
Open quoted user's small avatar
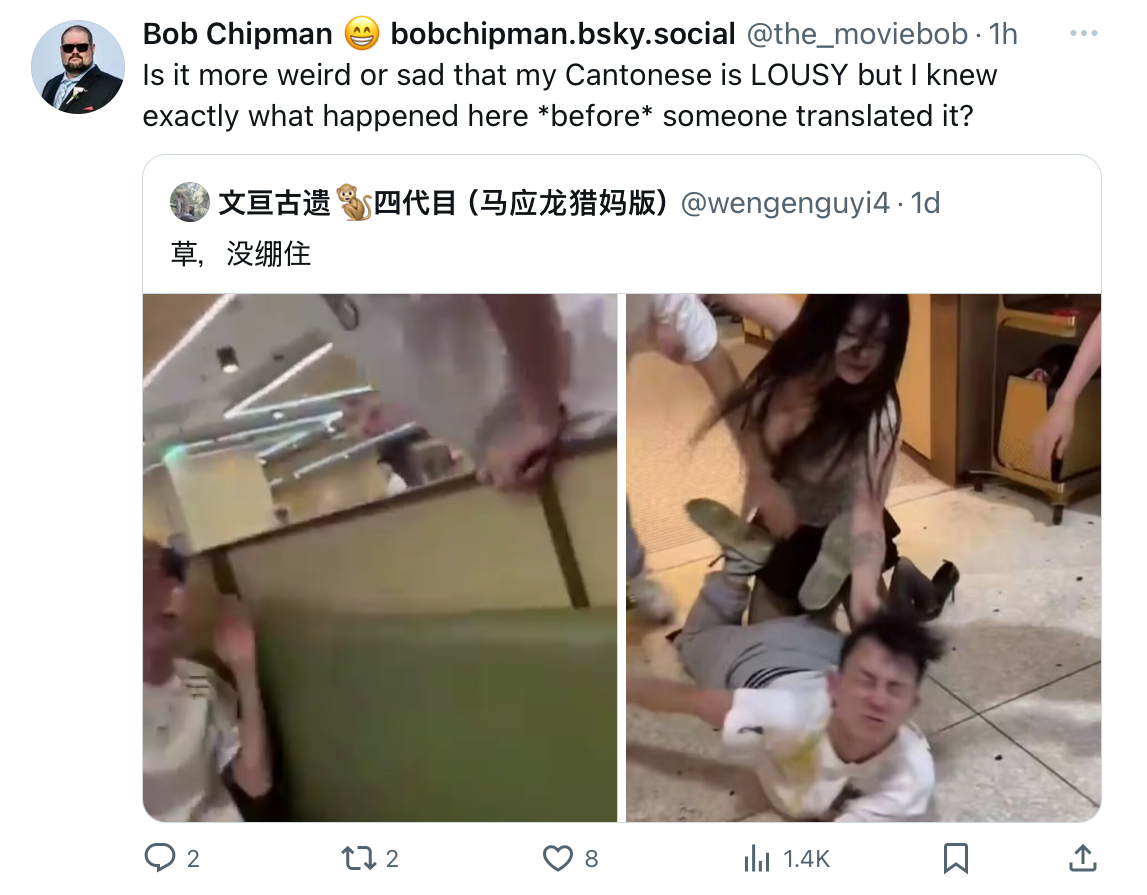coord(189,203)
